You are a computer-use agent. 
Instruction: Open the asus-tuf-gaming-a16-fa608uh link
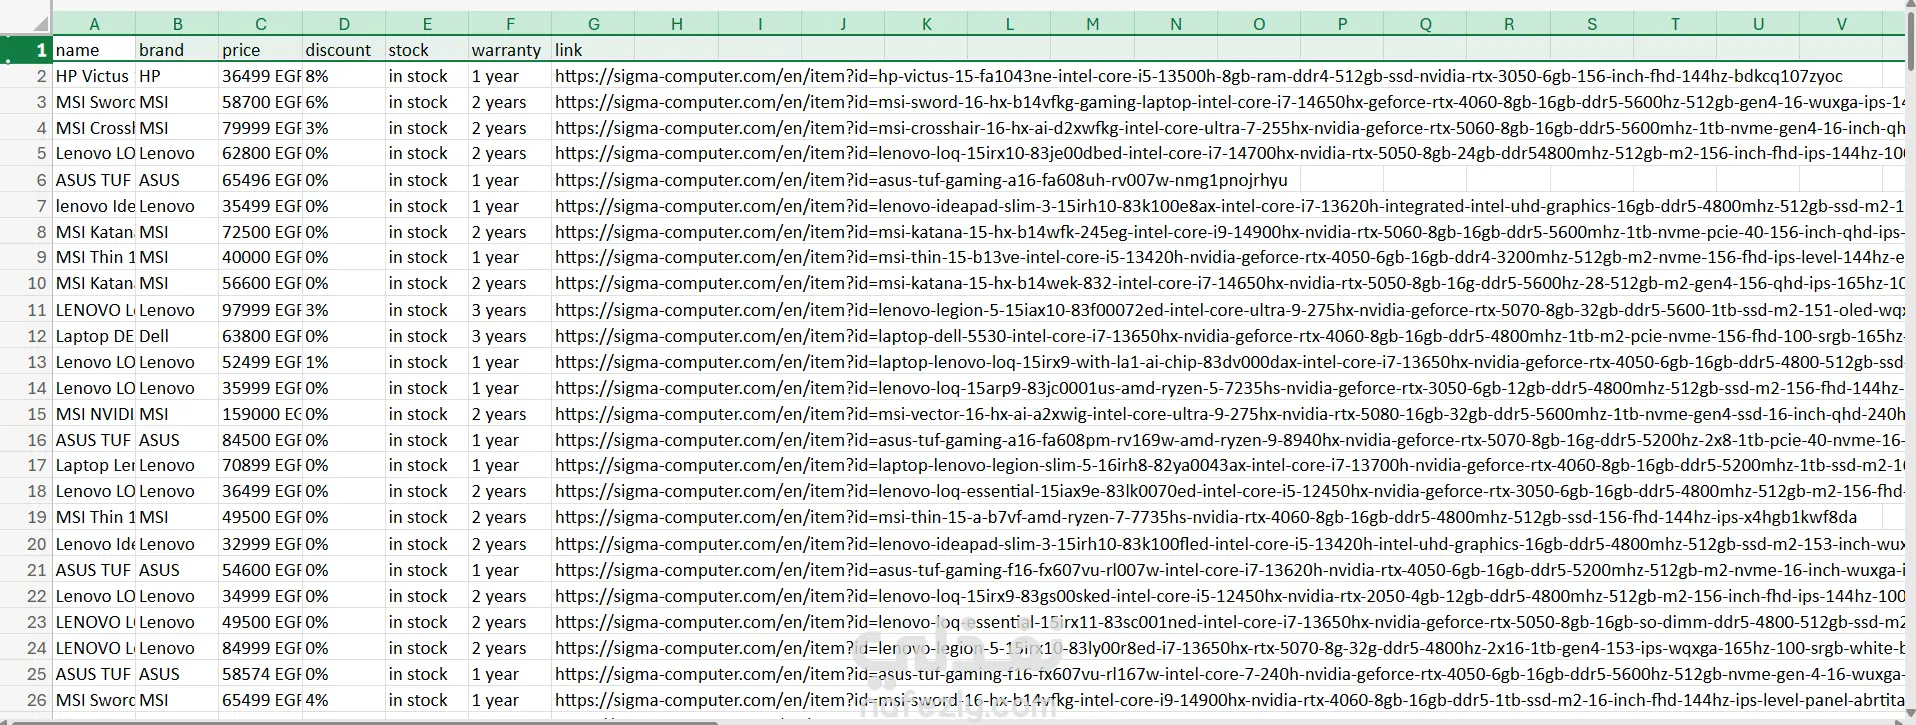coord(921,180)
